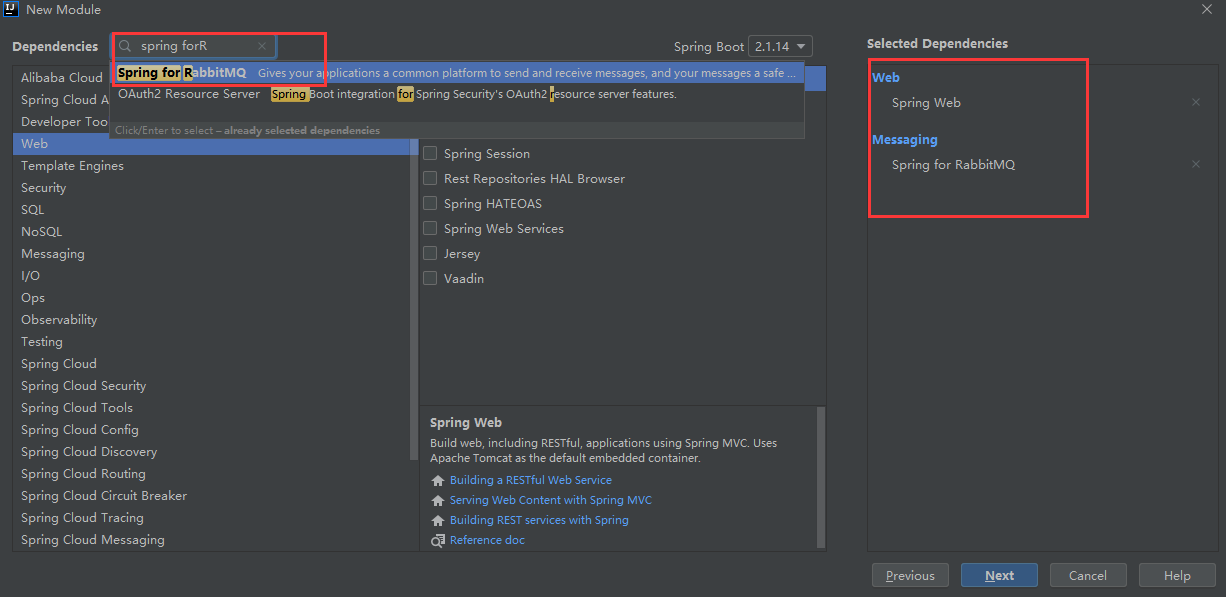This screenshot has height=597, width=1226.
Task: Click the description panel scrollbar
Action: tap(822, 476)
